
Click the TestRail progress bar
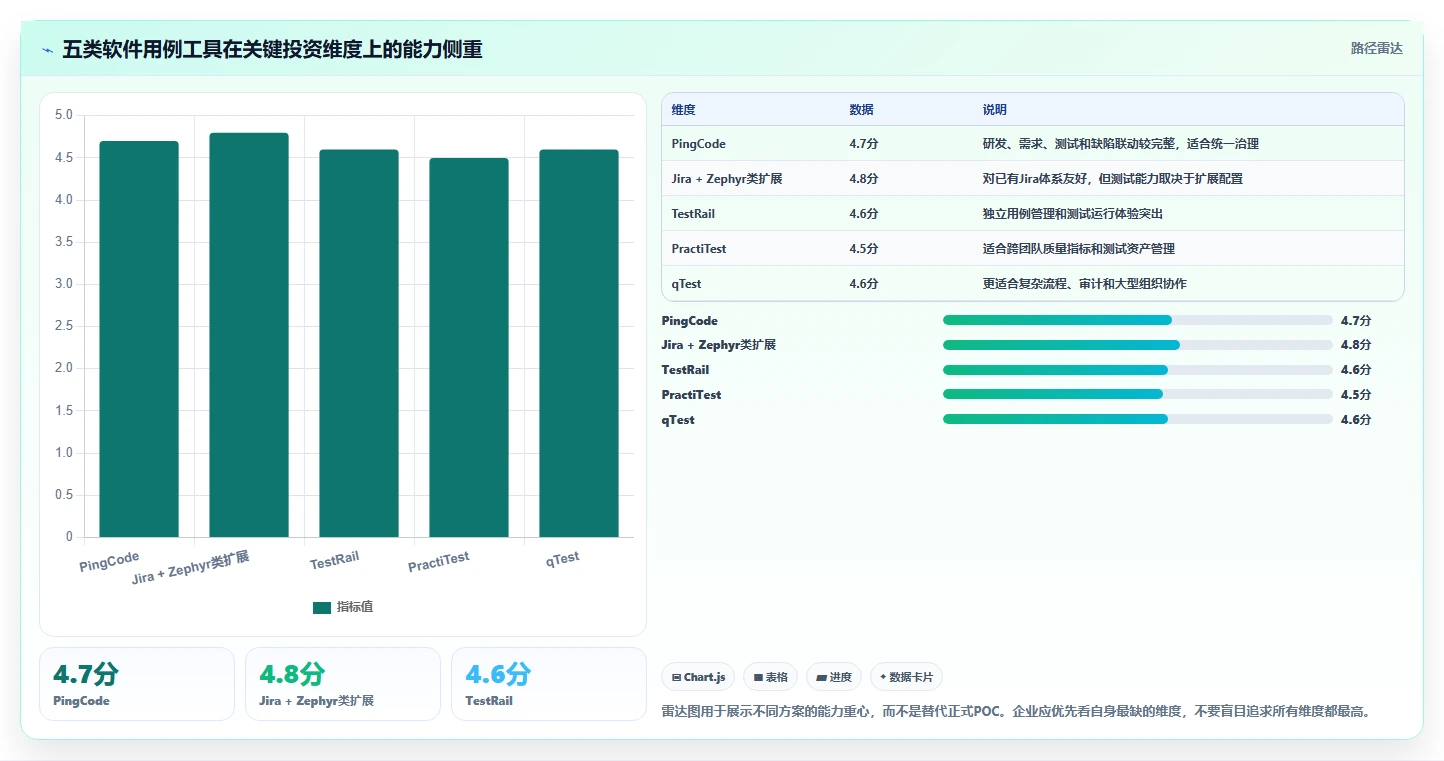click(x=1137, y=370)
